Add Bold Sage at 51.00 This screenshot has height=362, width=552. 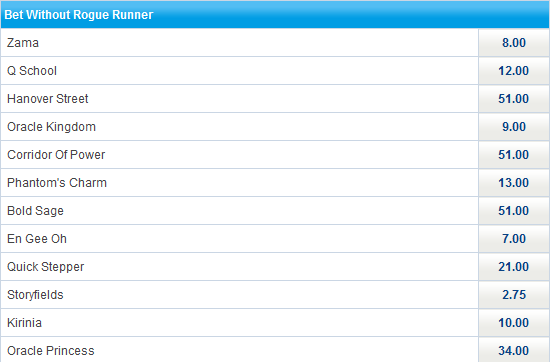point(514,211)
